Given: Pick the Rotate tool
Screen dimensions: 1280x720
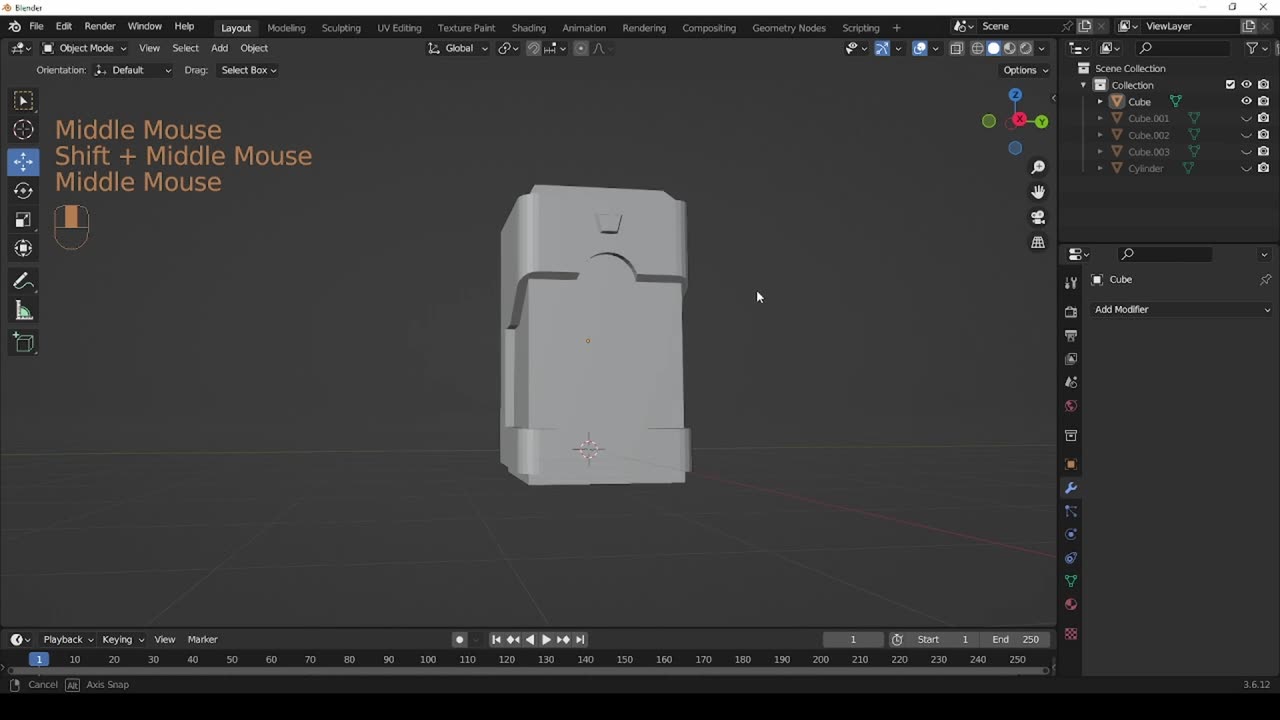Looking at the screenshot, I should 23,190.
